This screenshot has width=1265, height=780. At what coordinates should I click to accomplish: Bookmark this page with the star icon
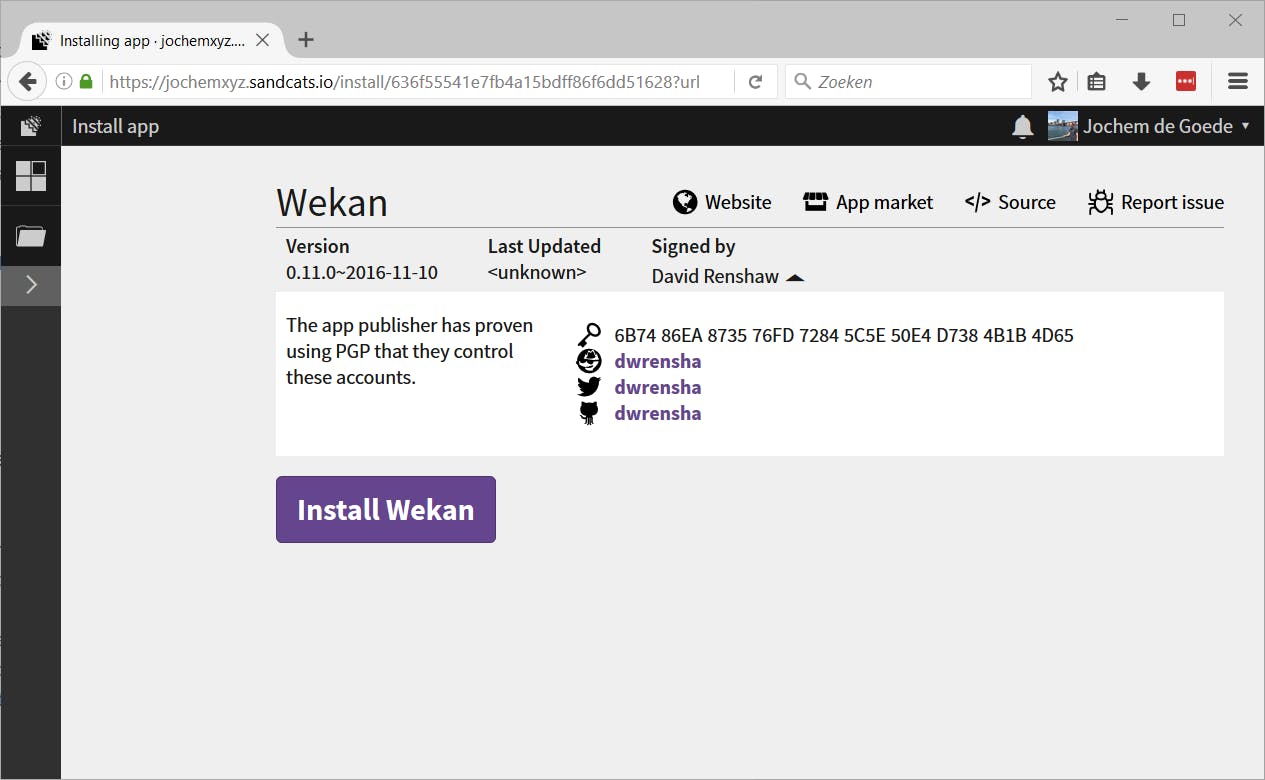(1058, 82)
